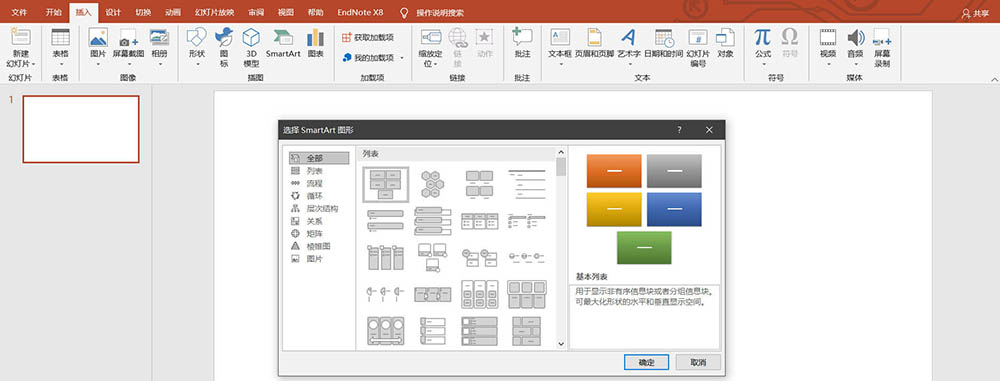Close the SmartArt dialog
The image size is (1000, 381).
point(709,130)
